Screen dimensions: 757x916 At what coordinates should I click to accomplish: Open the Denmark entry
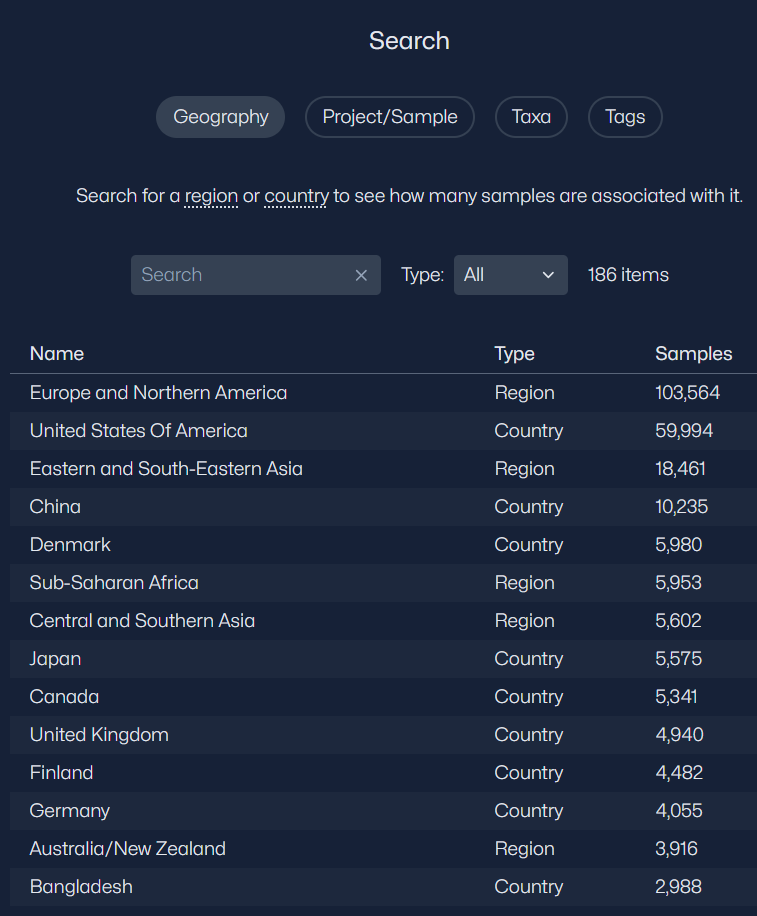pyautogui.click(x=70, y=545)
